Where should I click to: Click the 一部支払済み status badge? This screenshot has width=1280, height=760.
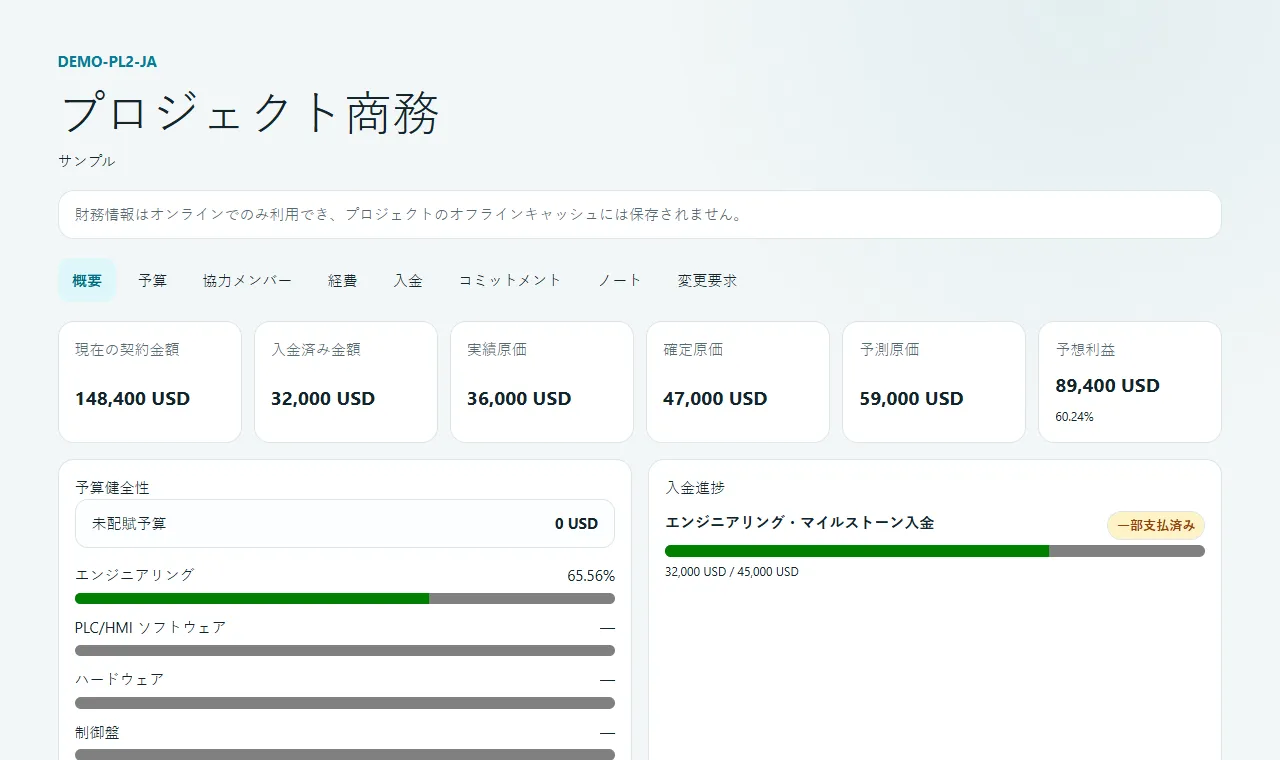coord(1156,525)
